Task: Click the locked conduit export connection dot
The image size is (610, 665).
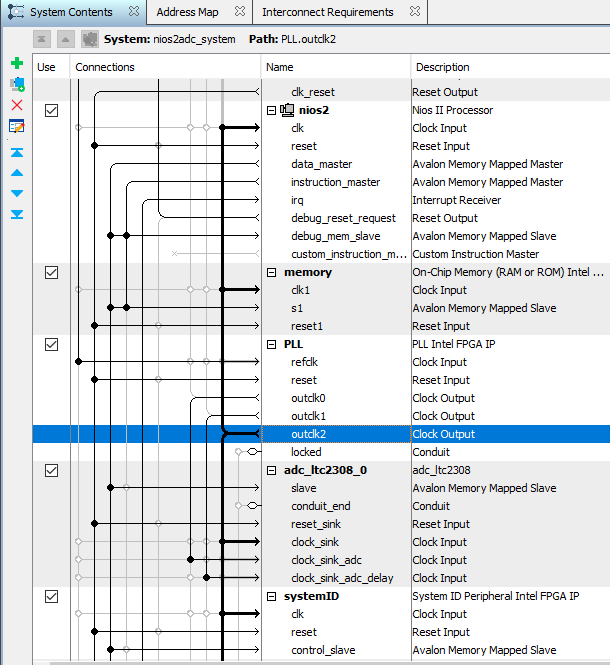Action: point(238,452)
